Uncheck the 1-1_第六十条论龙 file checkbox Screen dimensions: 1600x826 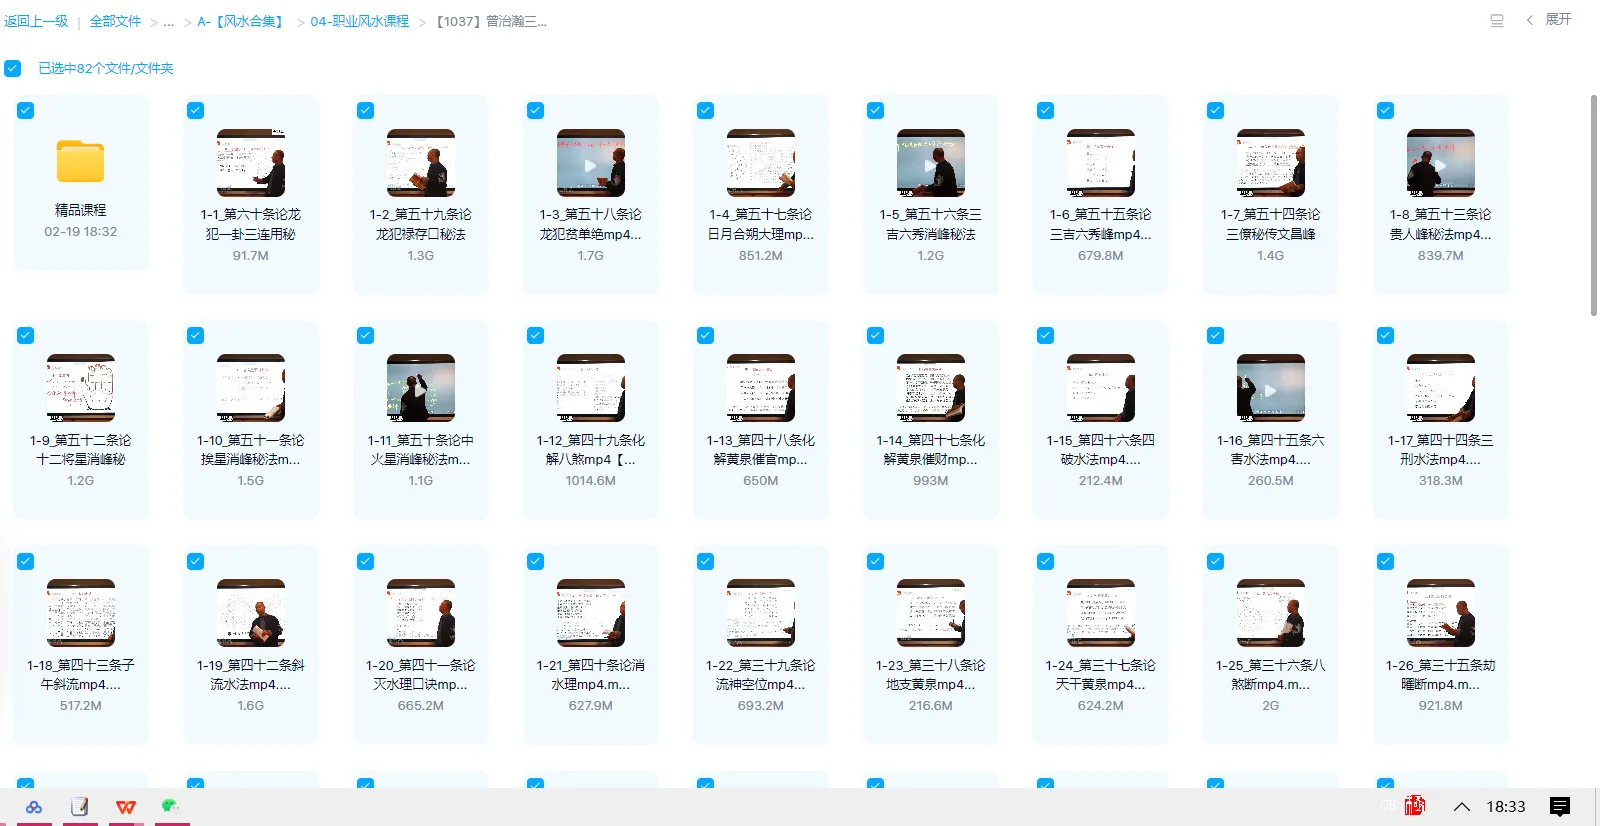pyautogui.click(x=196, y=111)
